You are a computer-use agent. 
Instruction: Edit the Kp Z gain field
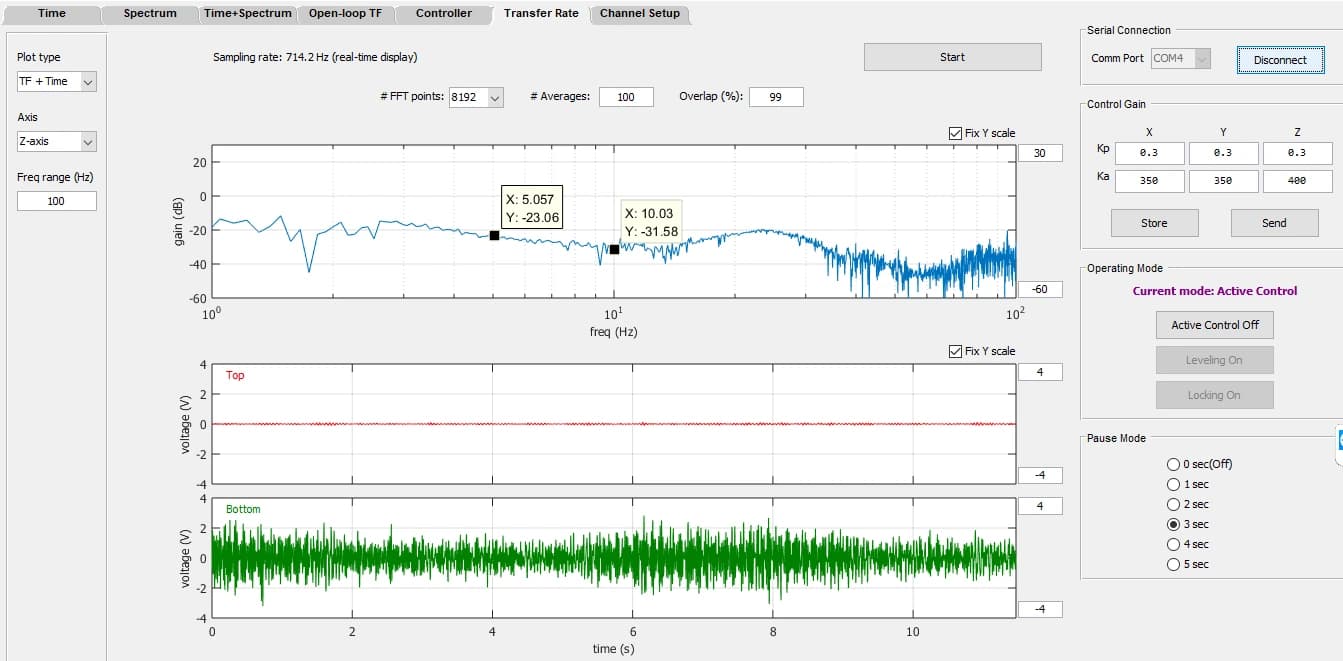pyautogui.click(x=1297, y=153)
